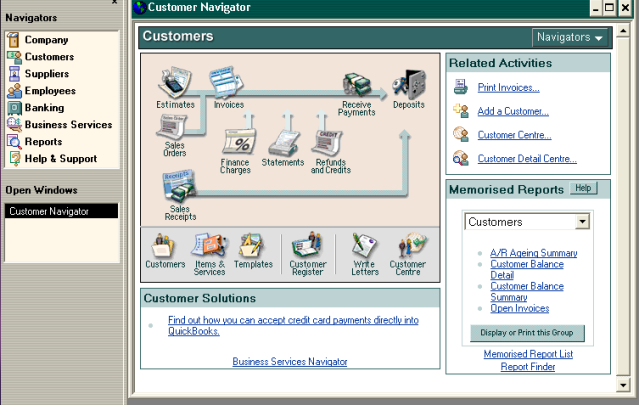Click scrollbar down arrow
This screenshot has height=405, width=639.
[623, 385]
